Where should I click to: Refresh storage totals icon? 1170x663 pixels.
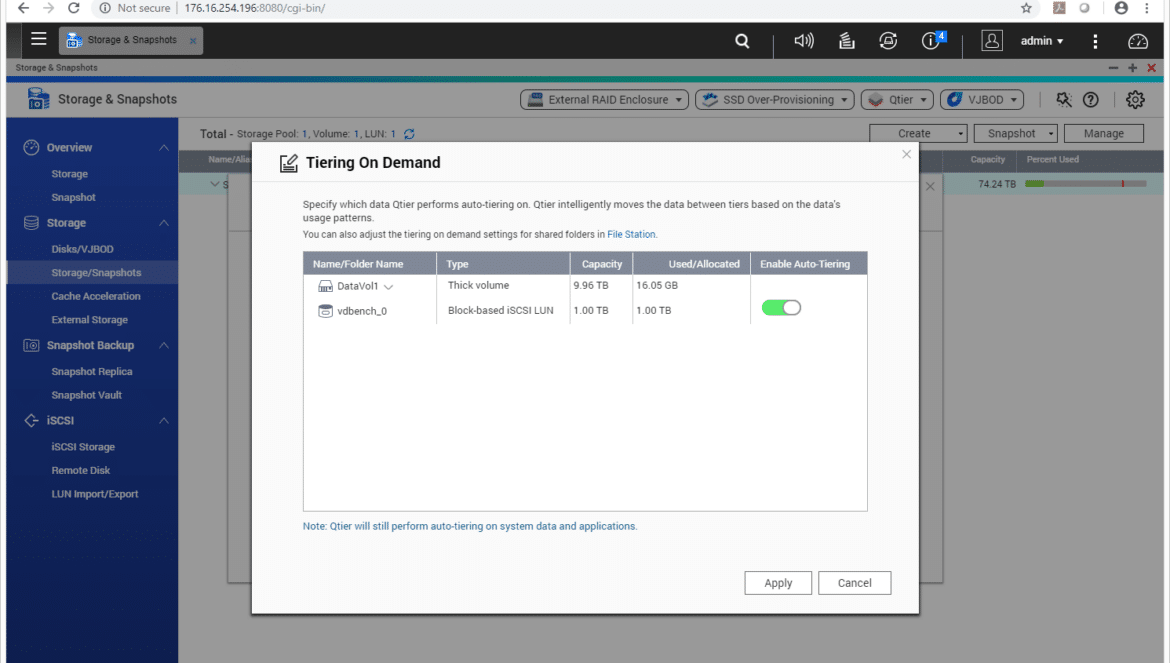409,134
